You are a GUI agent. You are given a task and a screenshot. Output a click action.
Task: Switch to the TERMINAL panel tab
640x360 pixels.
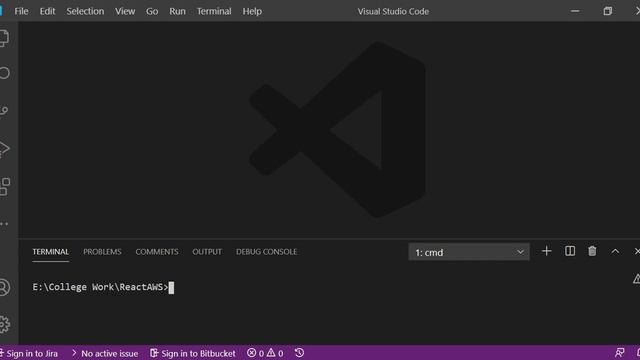(x=51, y=252)
